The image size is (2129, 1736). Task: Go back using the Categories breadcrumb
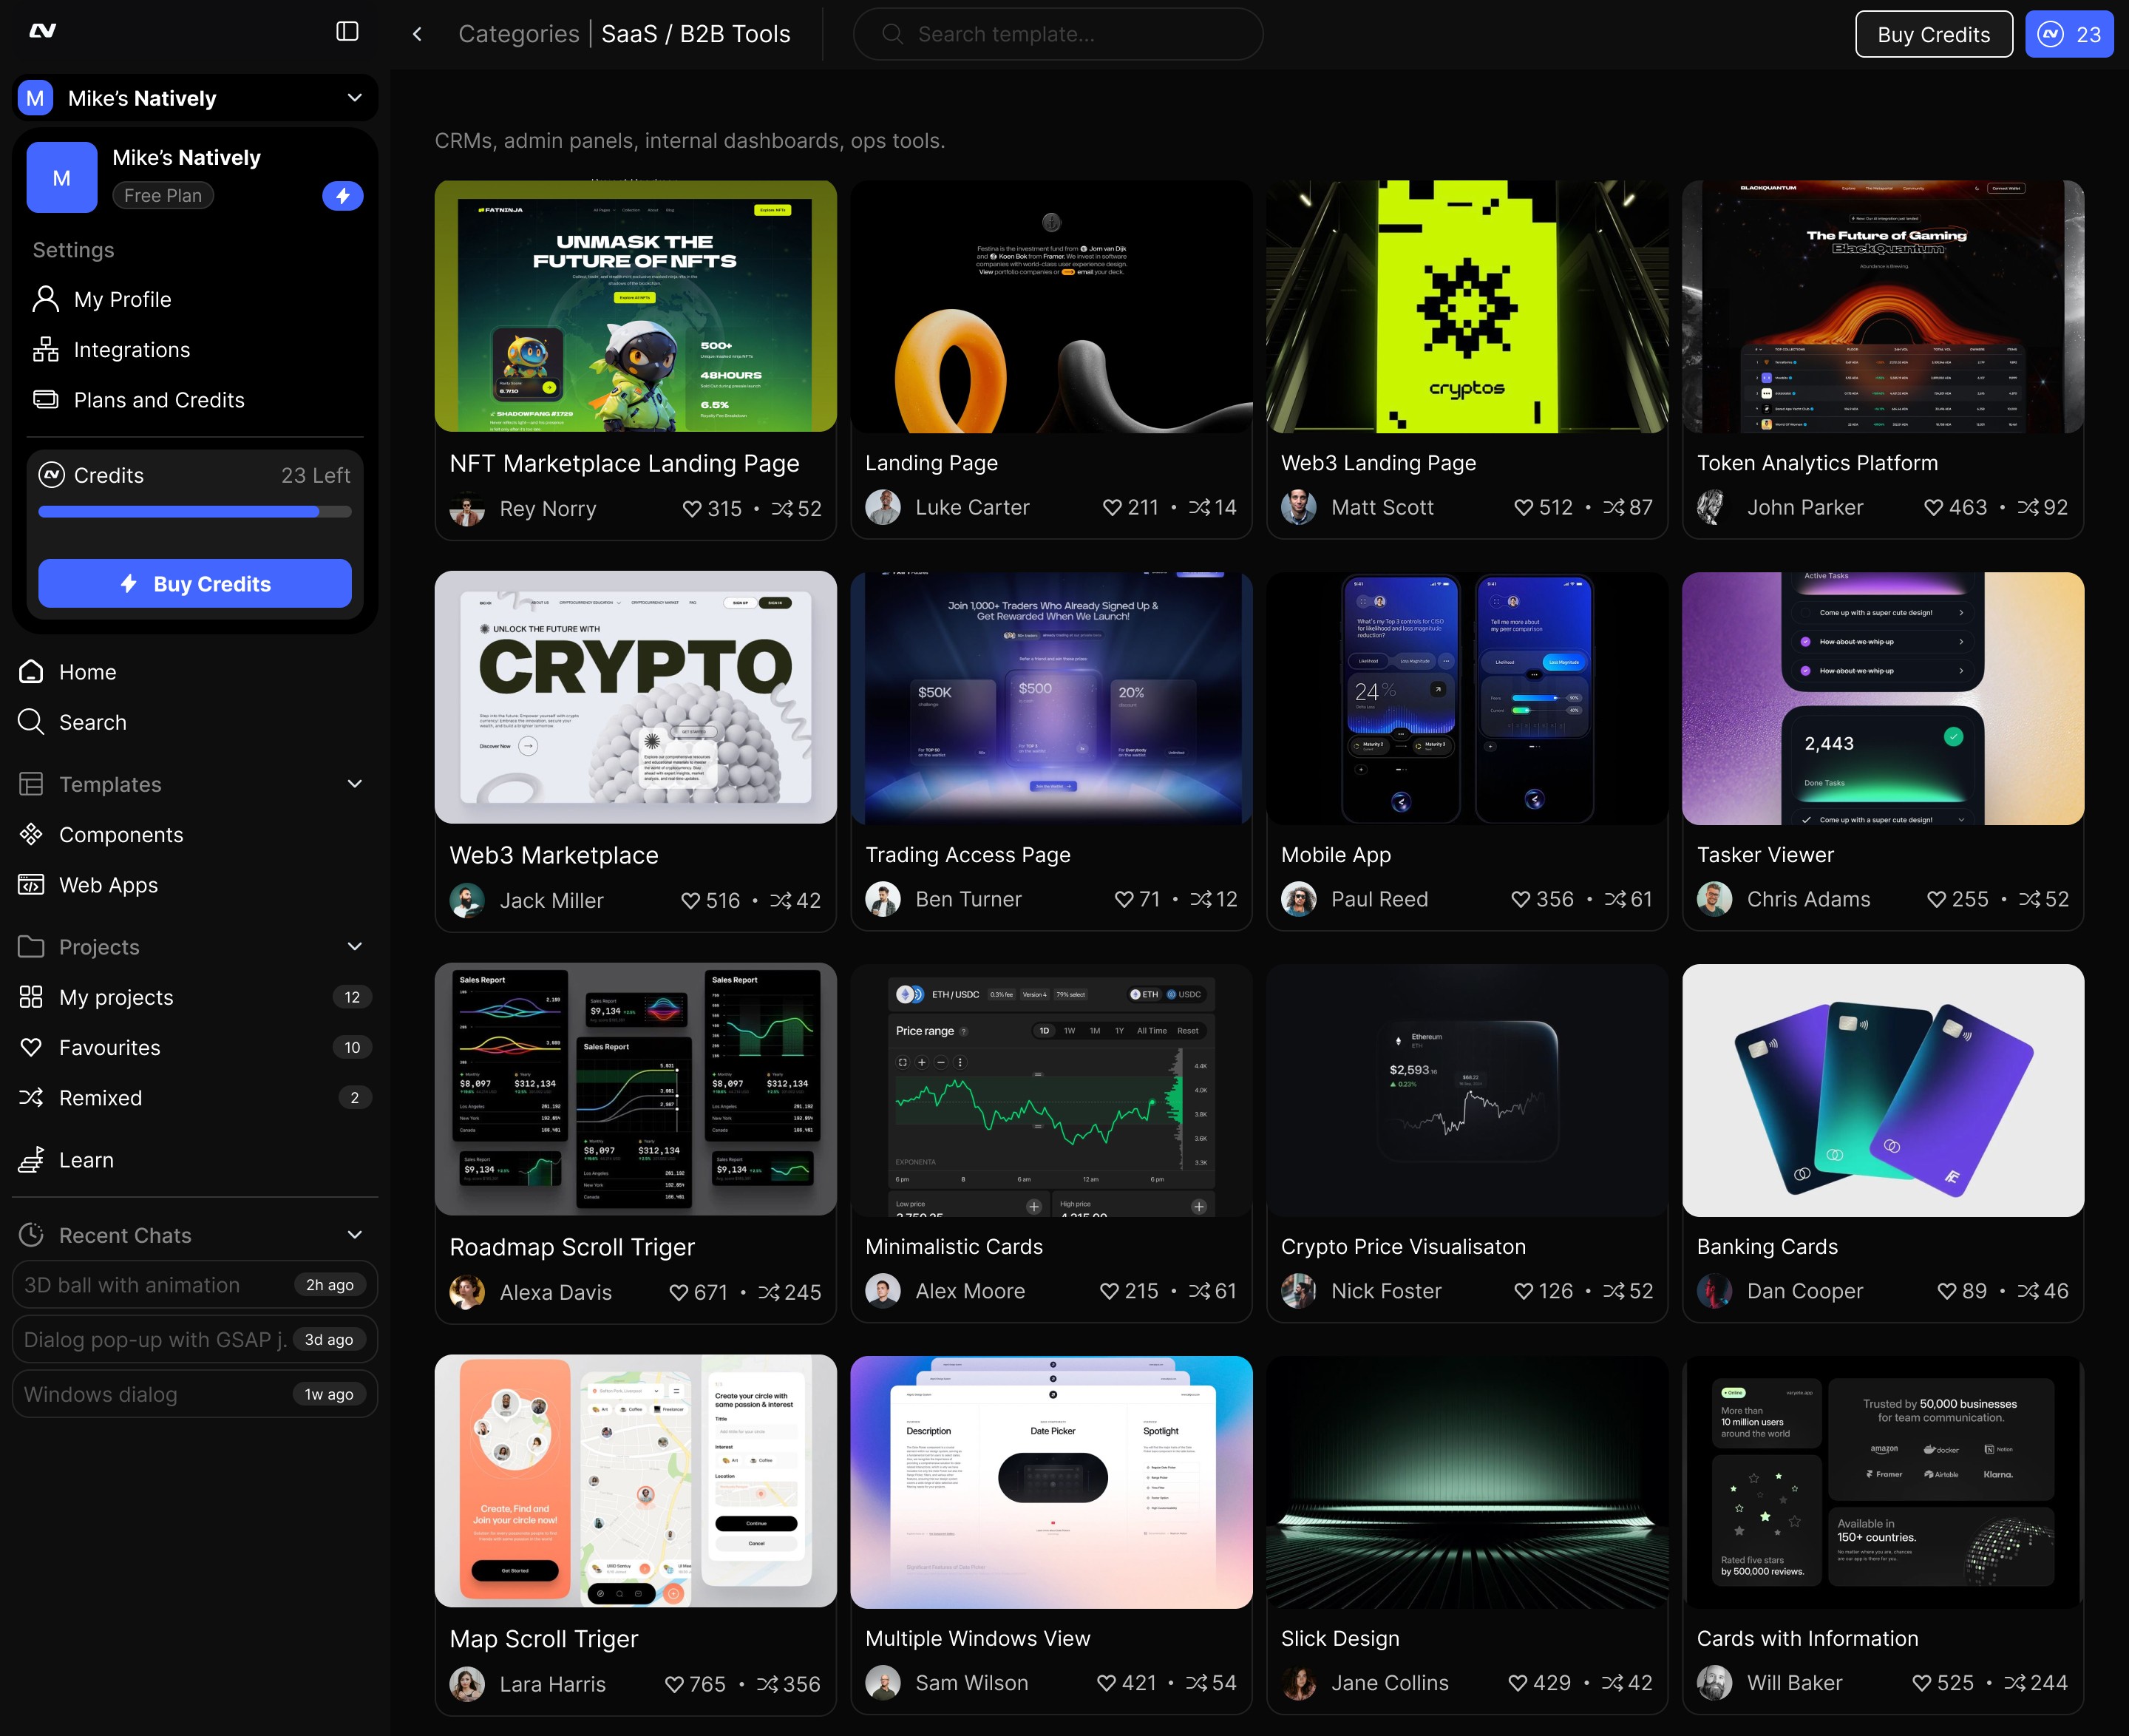[x=519, y=33]
